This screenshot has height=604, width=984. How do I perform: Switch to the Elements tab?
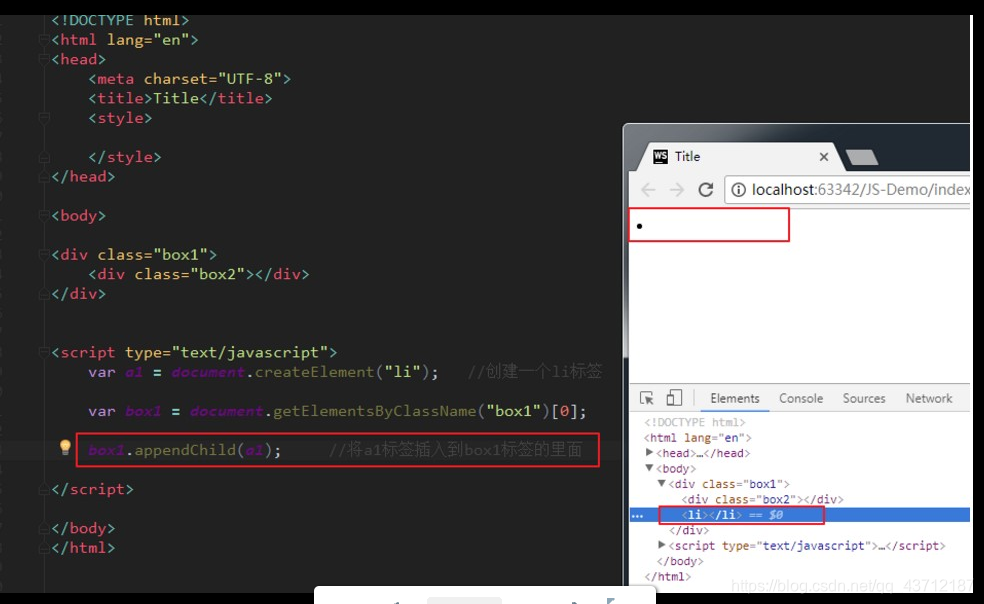click(734, 398)
